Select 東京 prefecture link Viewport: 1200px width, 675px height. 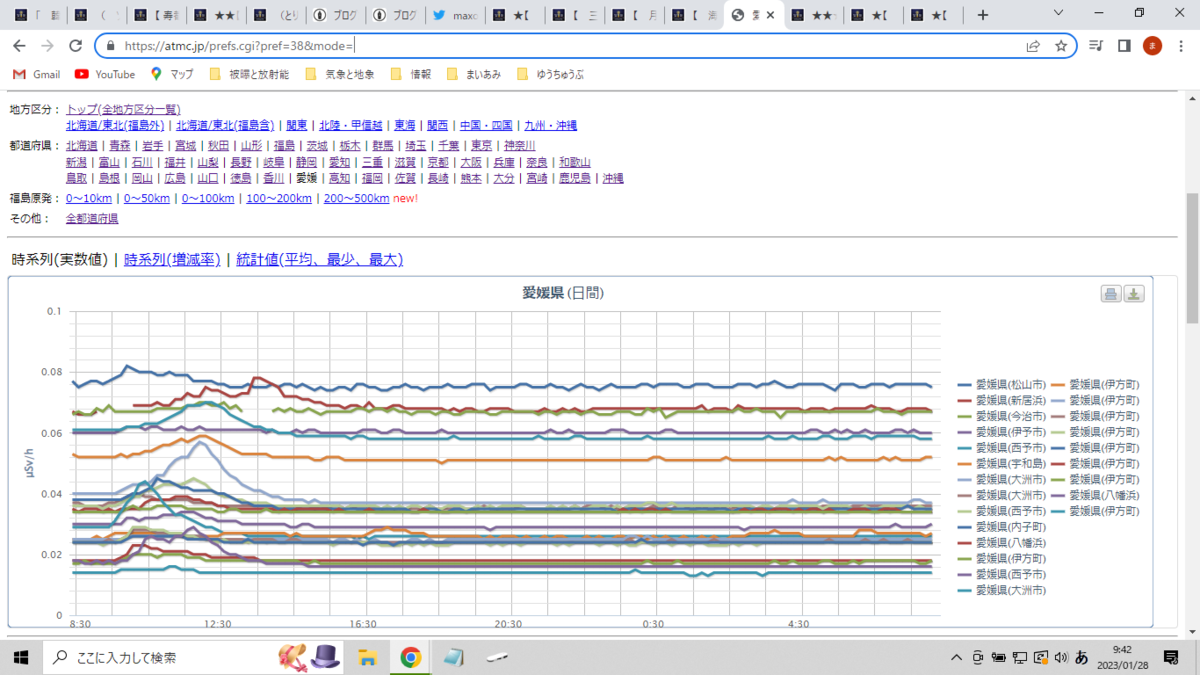482,145
